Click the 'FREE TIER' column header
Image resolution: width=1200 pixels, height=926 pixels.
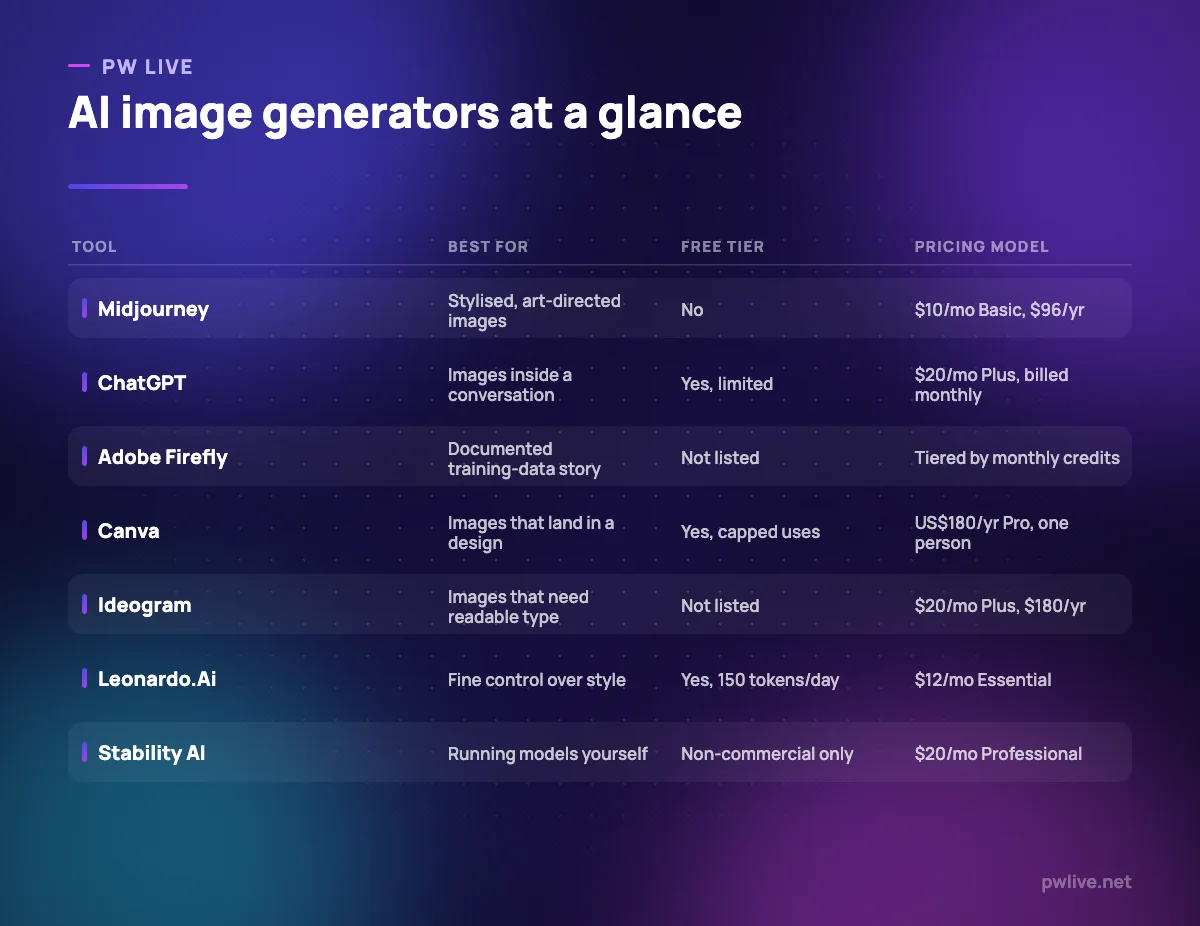pyautogui.click(x=722, y=247)
